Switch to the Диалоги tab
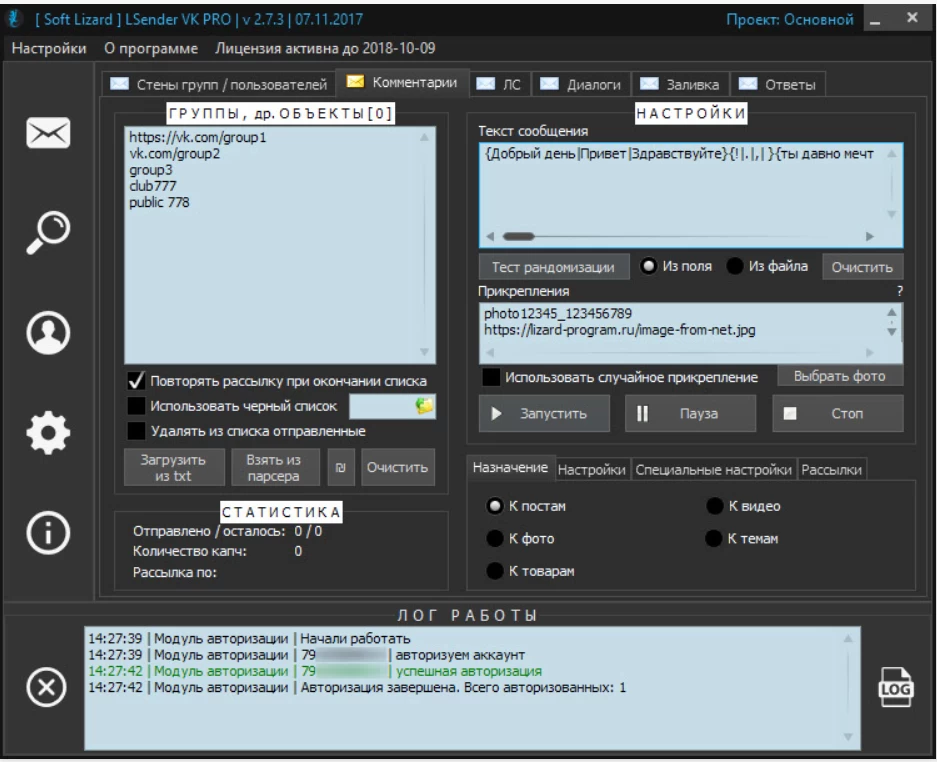 click(x=581, y=84)
